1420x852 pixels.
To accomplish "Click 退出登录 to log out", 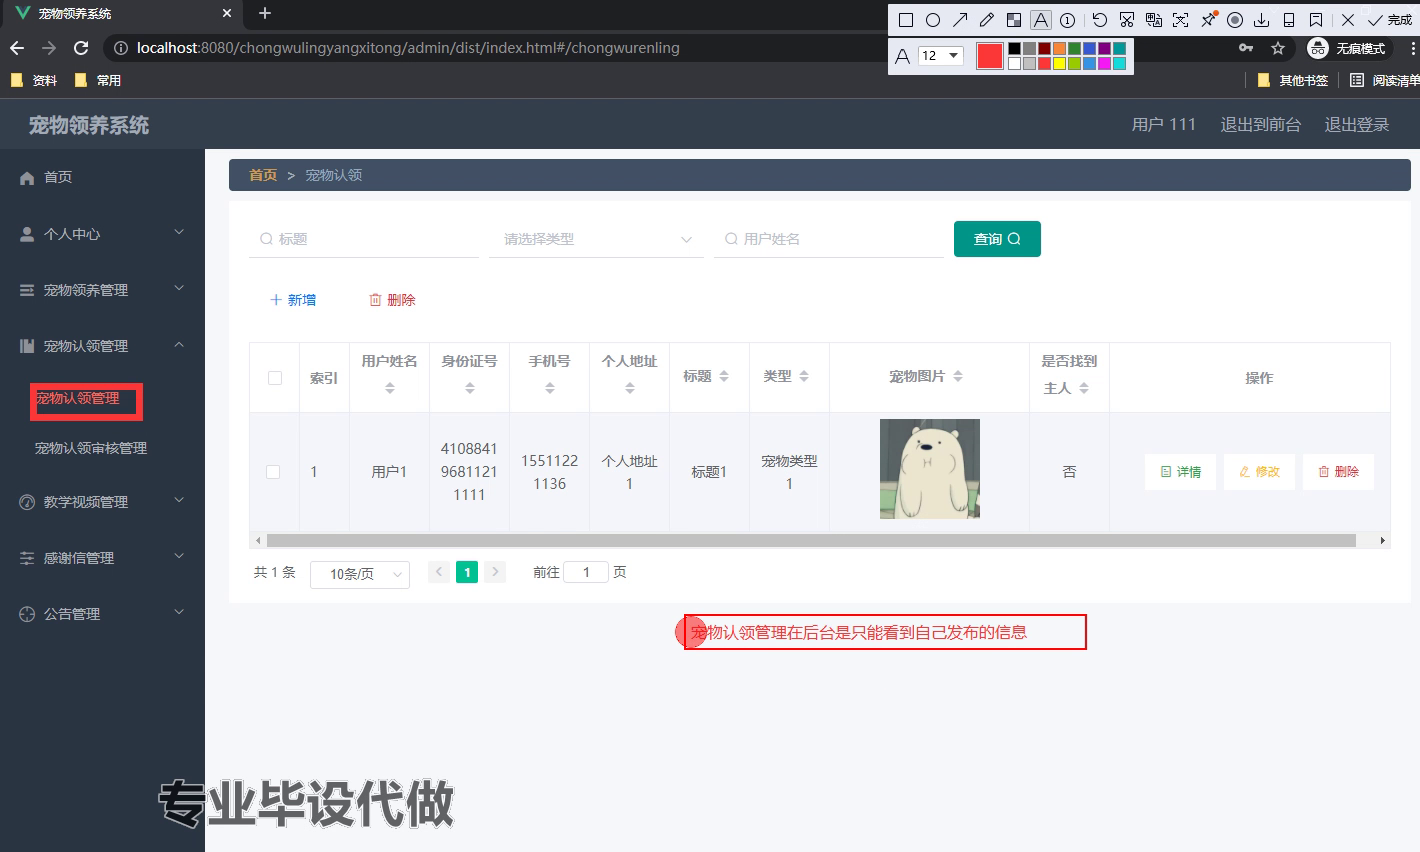I will (x=1357, y=124).
